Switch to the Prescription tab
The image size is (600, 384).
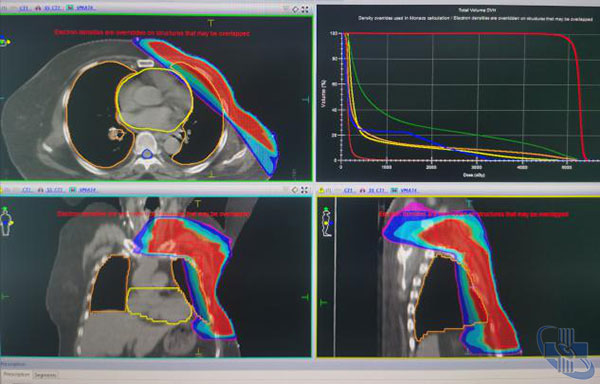[16, 375]
